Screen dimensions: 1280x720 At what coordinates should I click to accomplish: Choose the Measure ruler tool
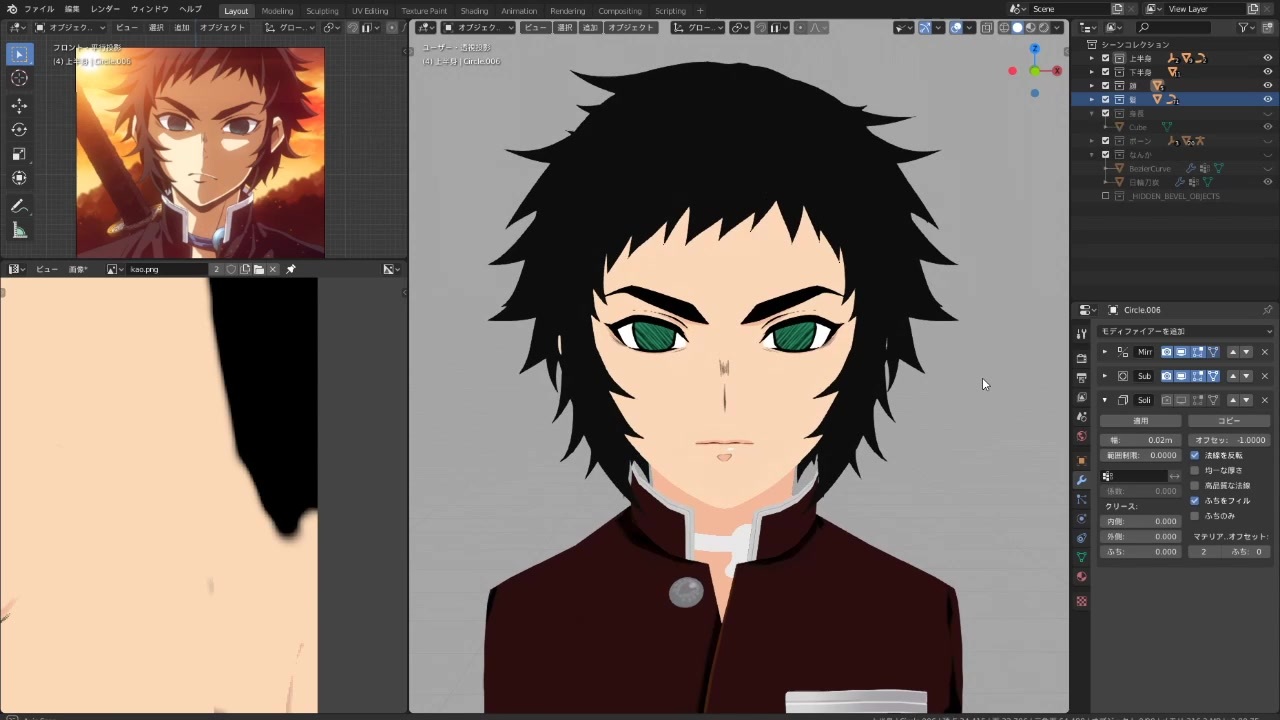coord(19,231)
